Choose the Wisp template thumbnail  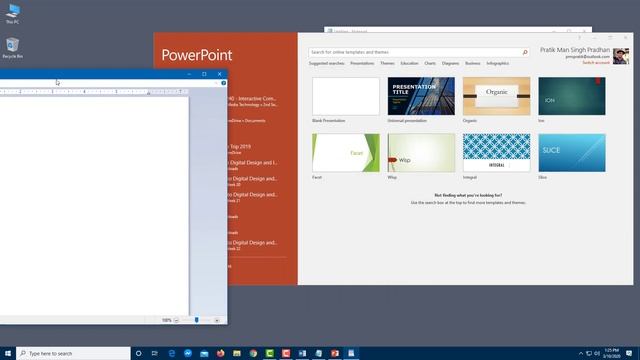[421, 153]
